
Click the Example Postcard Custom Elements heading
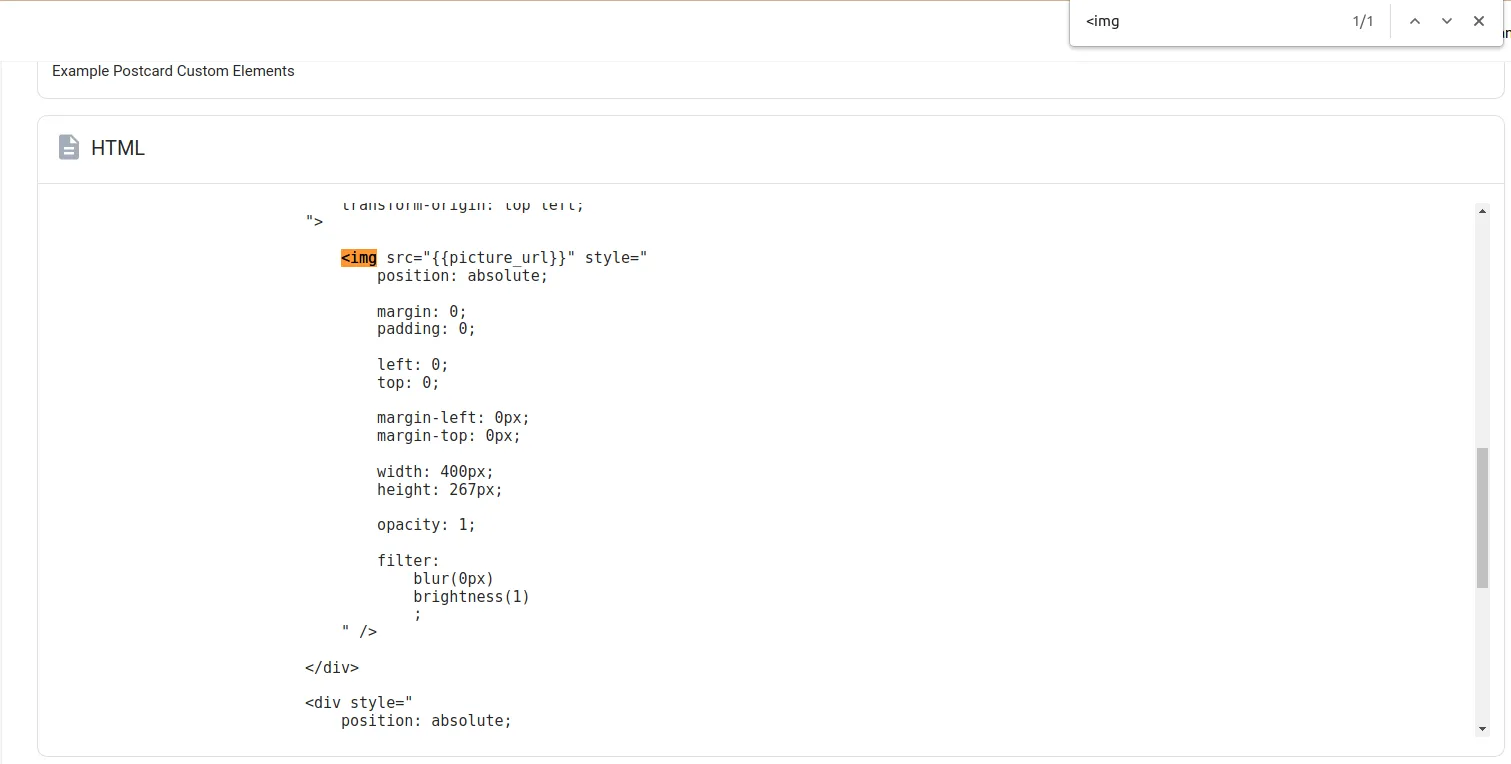173,70
